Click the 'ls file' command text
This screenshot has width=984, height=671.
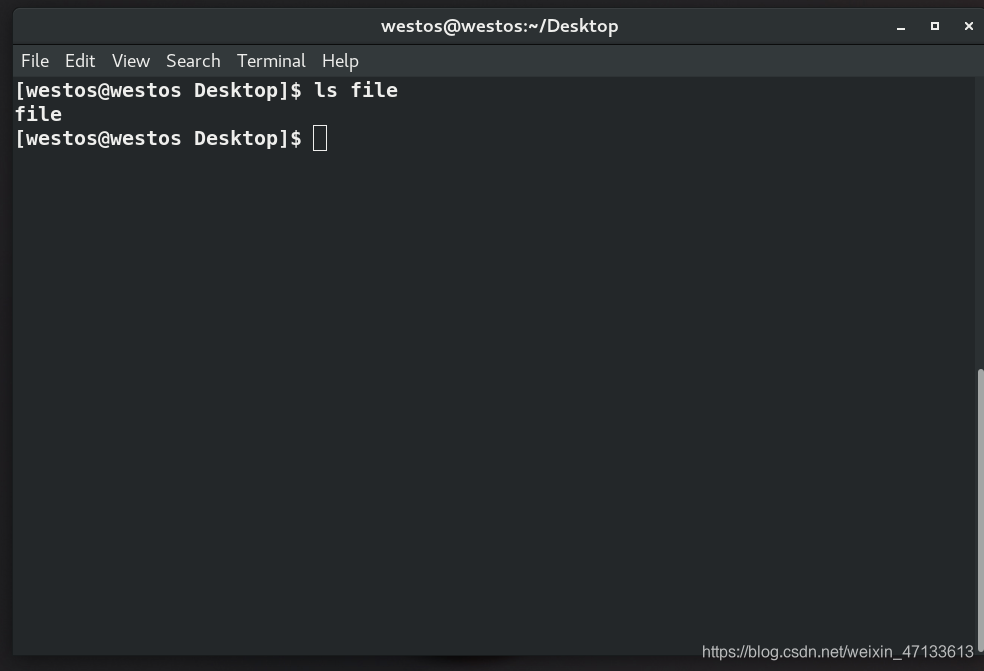pos(356,90)
